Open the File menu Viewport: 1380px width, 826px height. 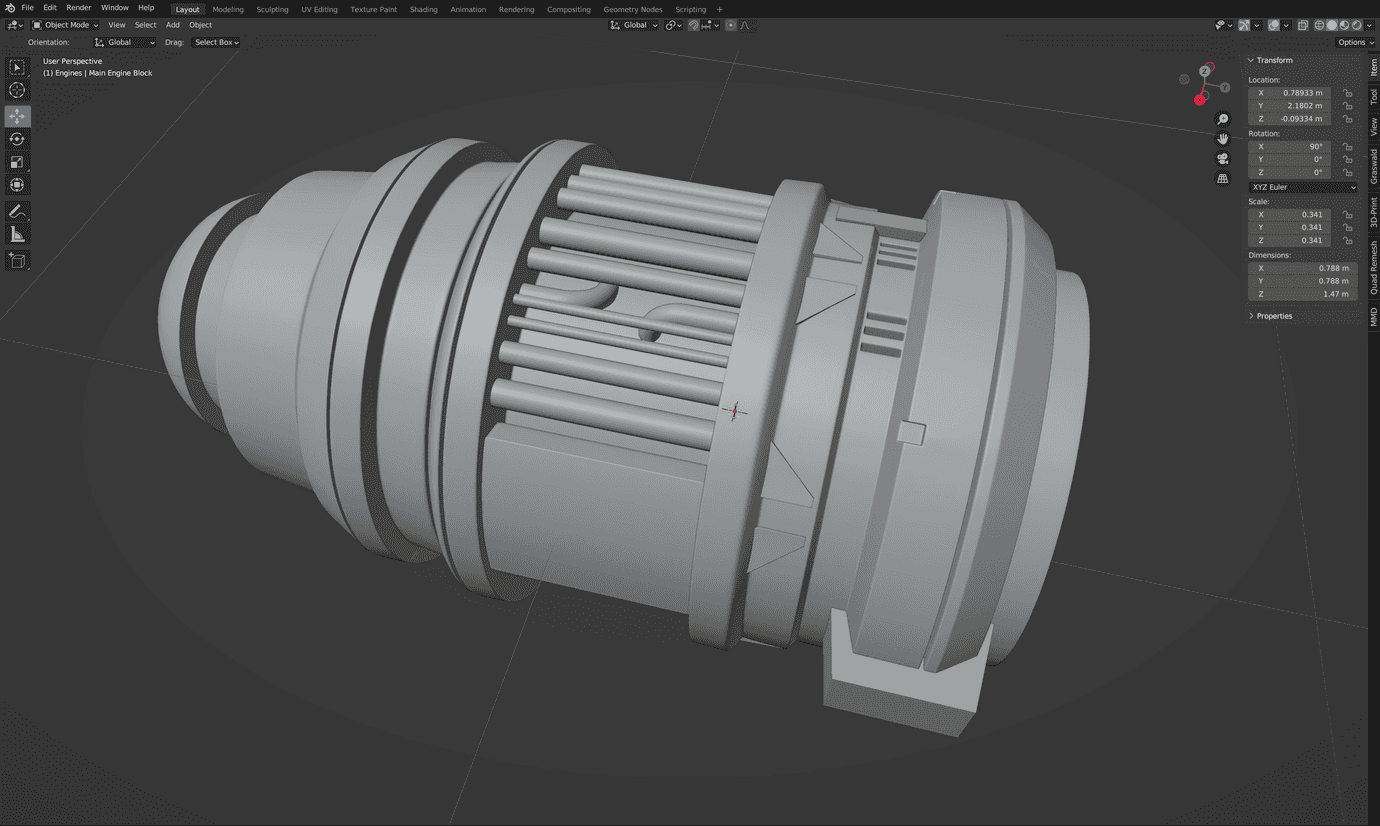click(x=28, y=8)
